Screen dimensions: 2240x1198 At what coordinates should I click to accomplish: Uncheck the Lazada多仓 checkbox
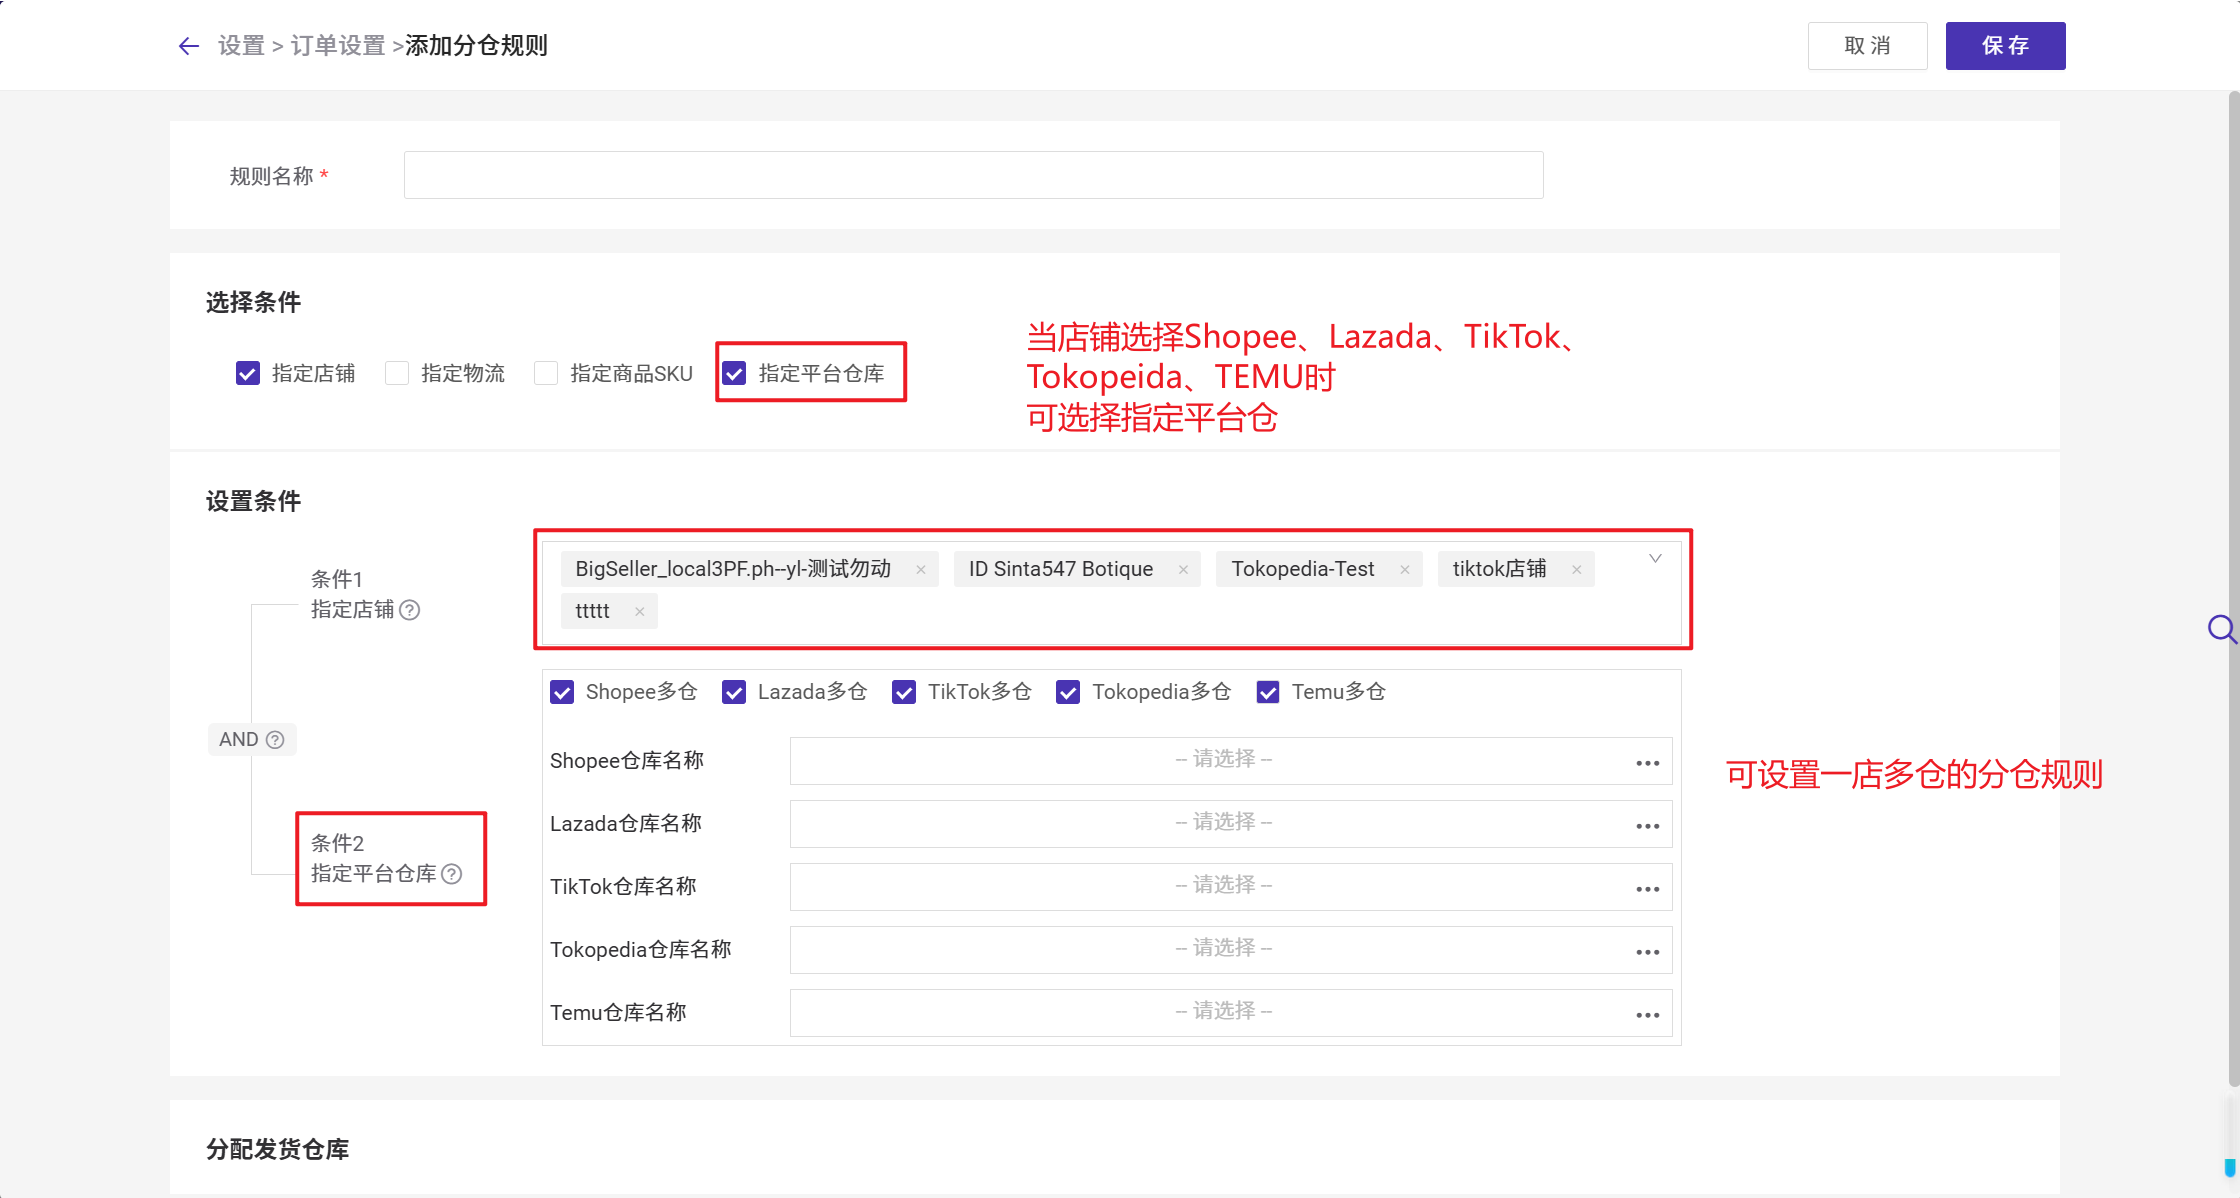[734, 692]
